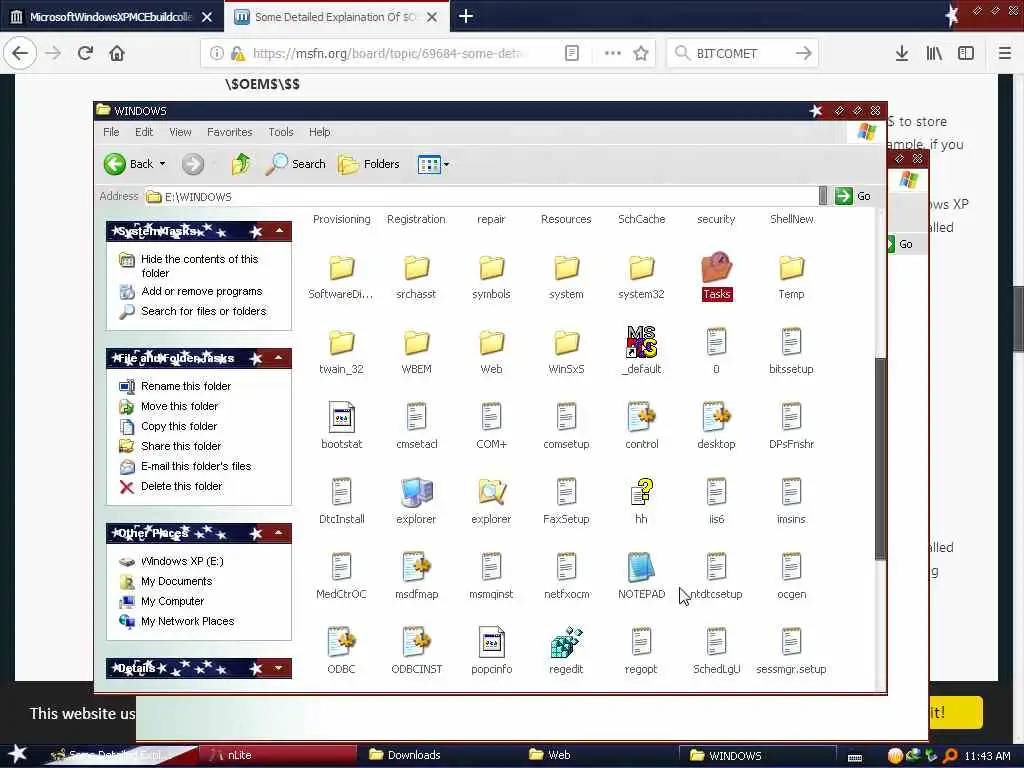1024x768 pixels.
Task: Open the system32 folder
Action: [641, 267]
